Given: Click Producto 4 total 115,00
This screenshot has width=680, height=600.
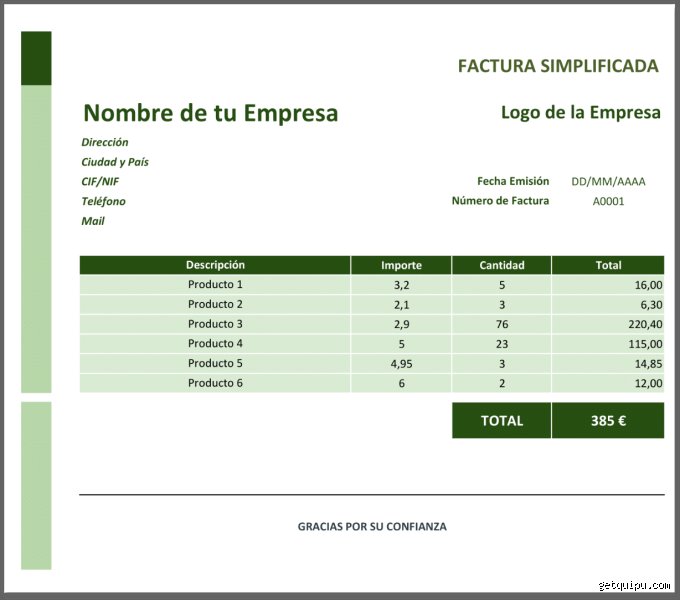Looking at the screenshot, I should pyautogui.click(x=608, y=344).
